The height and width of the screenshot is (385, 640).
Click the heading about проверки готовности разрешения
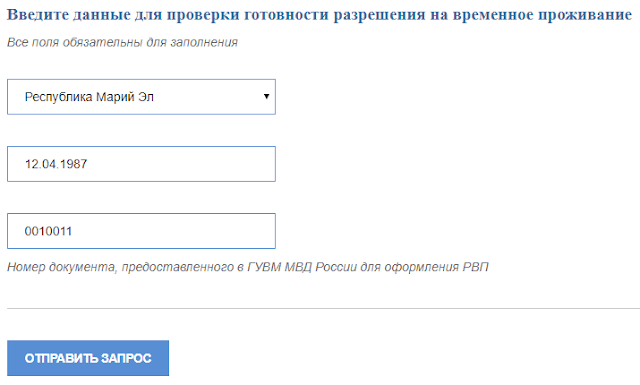click(320, 15)
